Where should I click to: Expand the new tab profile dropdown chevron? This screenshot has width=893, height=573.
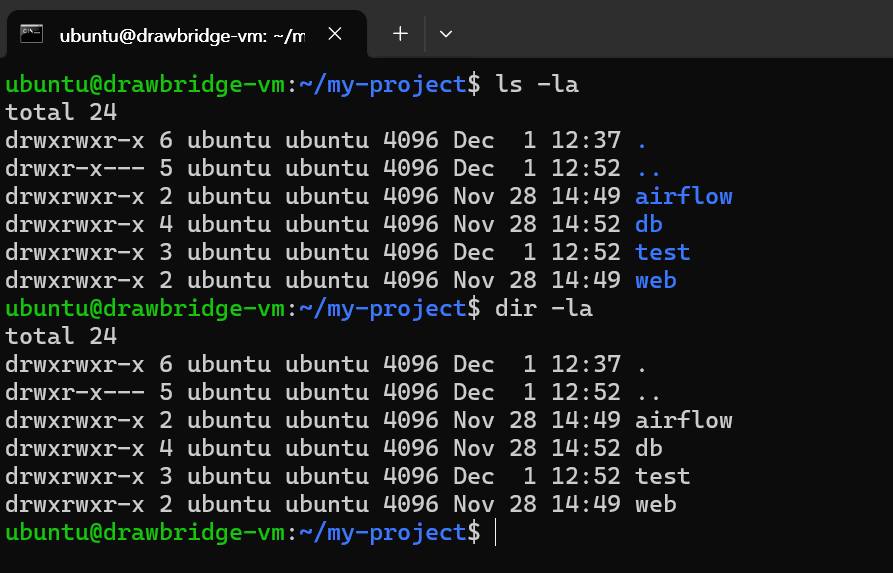pyautogui.click(x=446, y=34)
